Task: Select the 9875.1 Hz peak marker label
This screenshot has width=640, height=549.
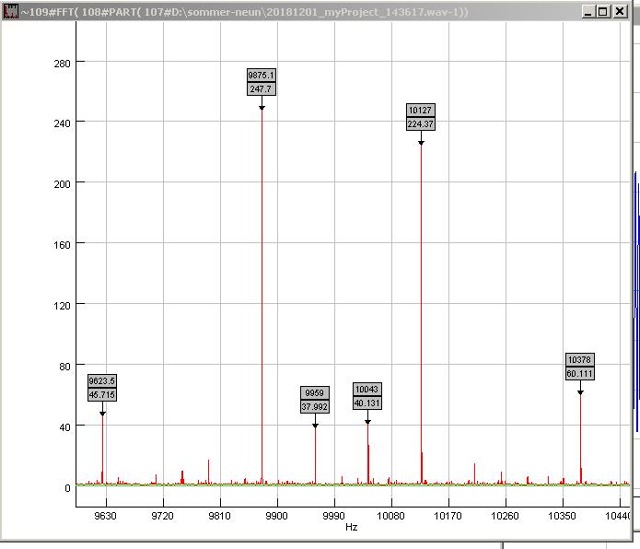Action: click(262, 75)
